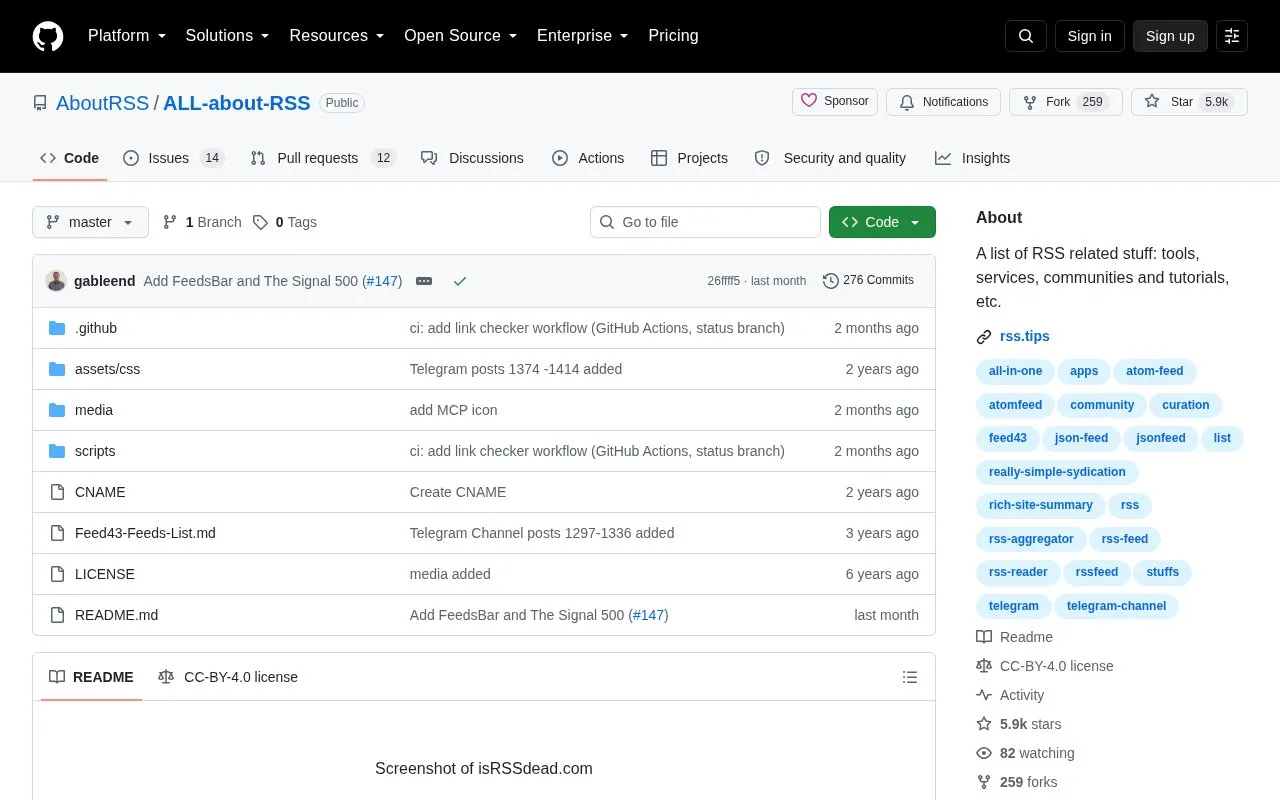Open the Feed43-Feeds-List.md file
Image resolution: width=1280 pixels, height=800 pixels.
145,533
